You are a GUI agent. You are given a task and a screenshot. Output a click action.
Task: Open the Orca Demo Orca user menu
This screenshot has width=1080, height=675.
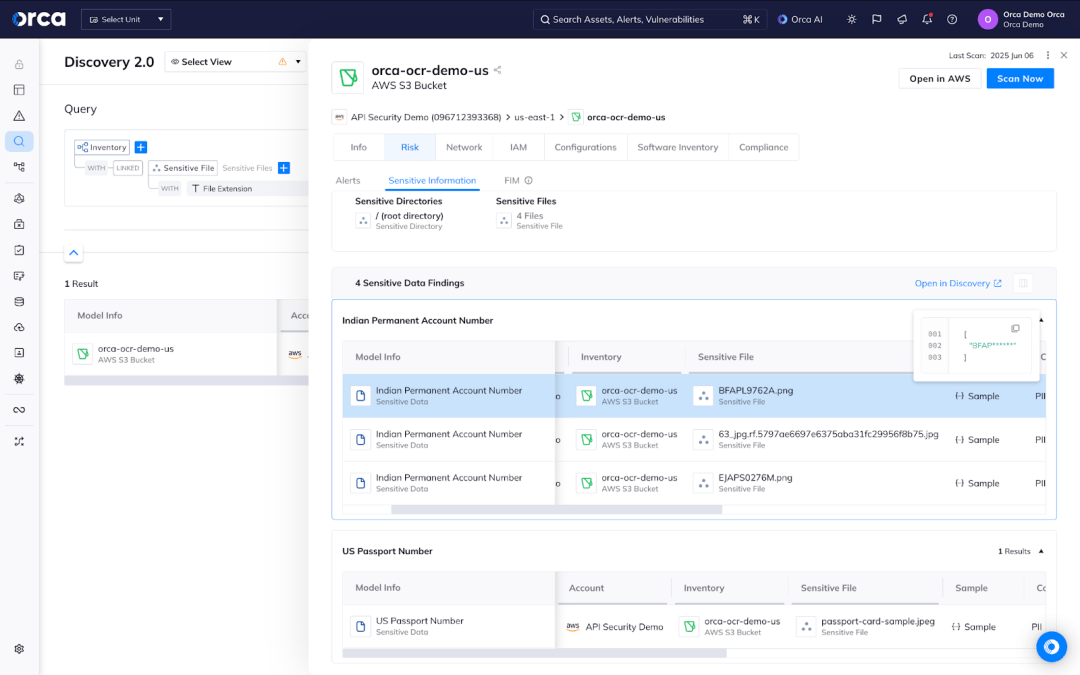pyautogui.click(x=1021, y=19)
